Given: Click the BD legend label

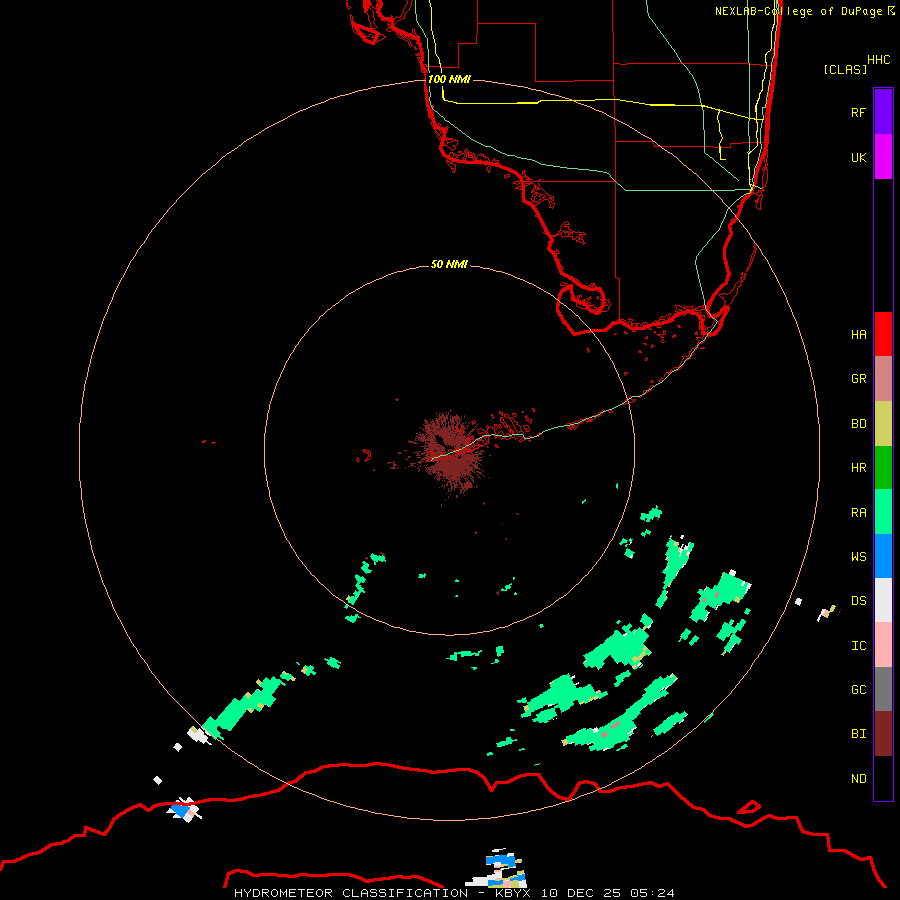Looking at the screenshot, I should pos(858,424).
